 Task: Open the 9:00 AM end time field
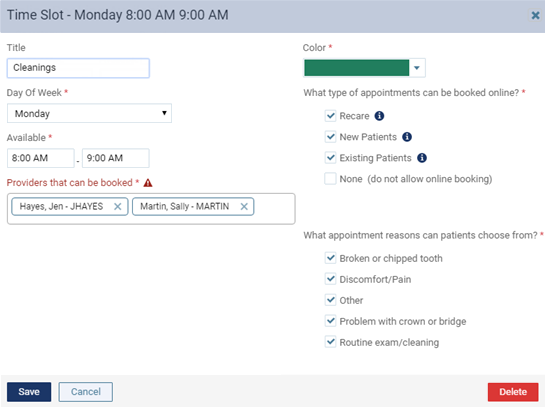[x=116, y=158]
